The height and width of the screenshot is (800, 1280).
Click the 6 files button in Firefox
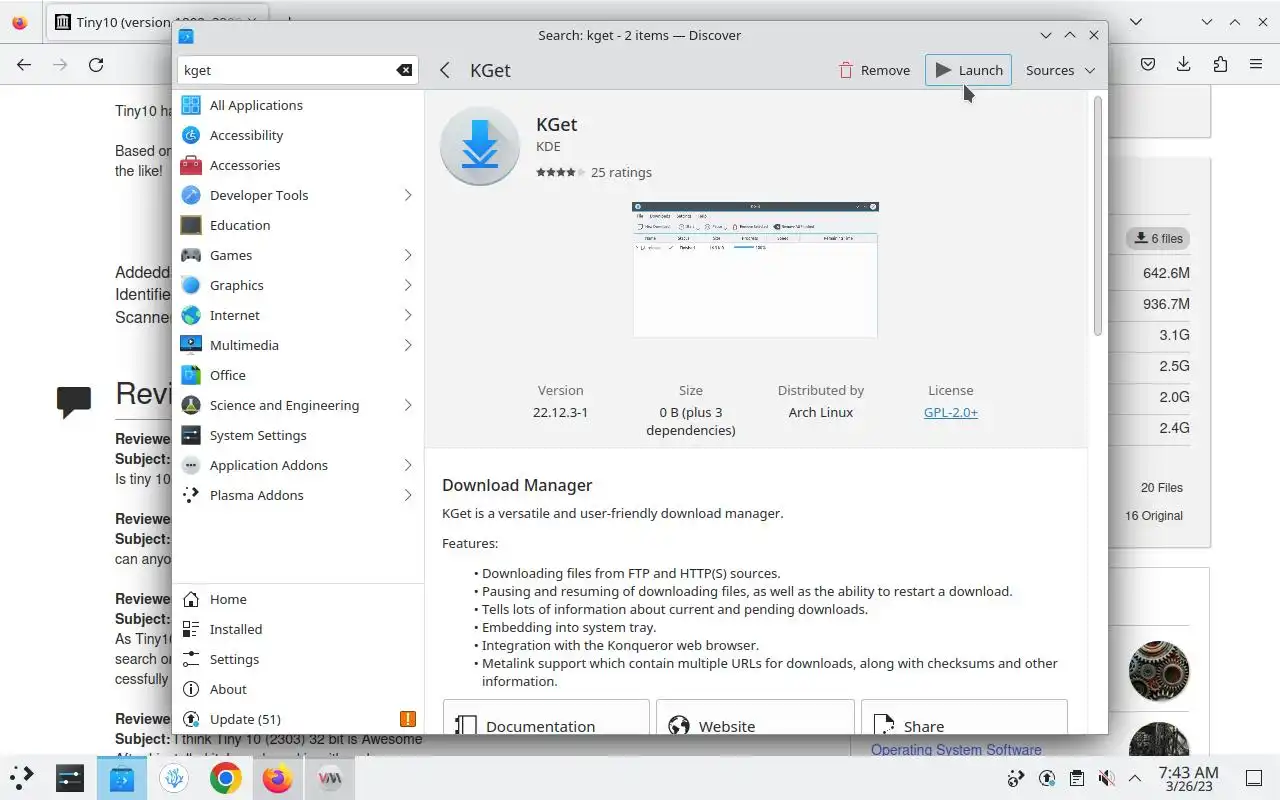click(x=1158, y=238)
